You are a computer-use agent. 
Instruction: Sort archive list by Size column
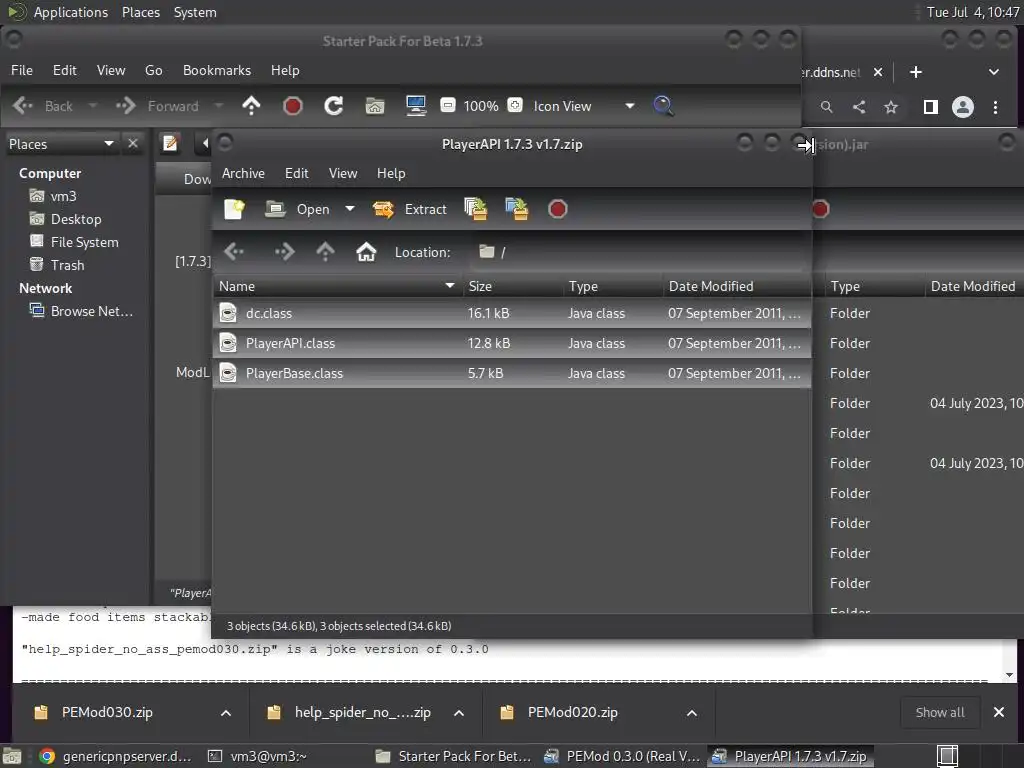coord(513,286)
